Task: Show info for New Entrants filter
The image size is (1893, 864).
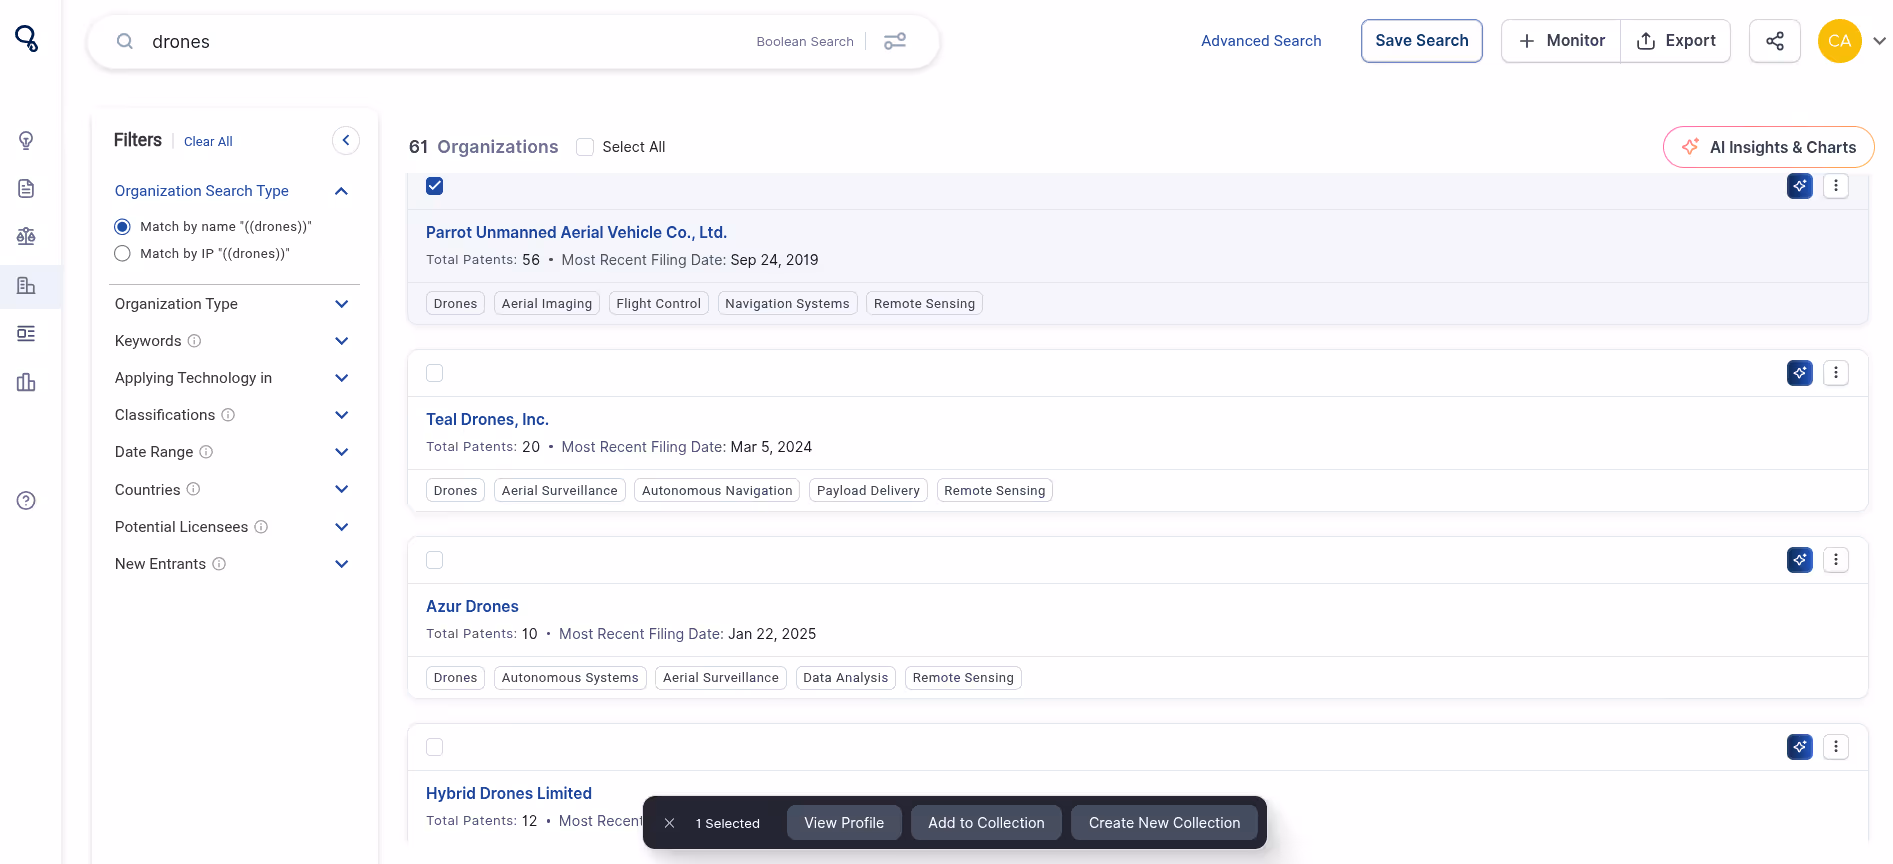Action: [219, 564]
